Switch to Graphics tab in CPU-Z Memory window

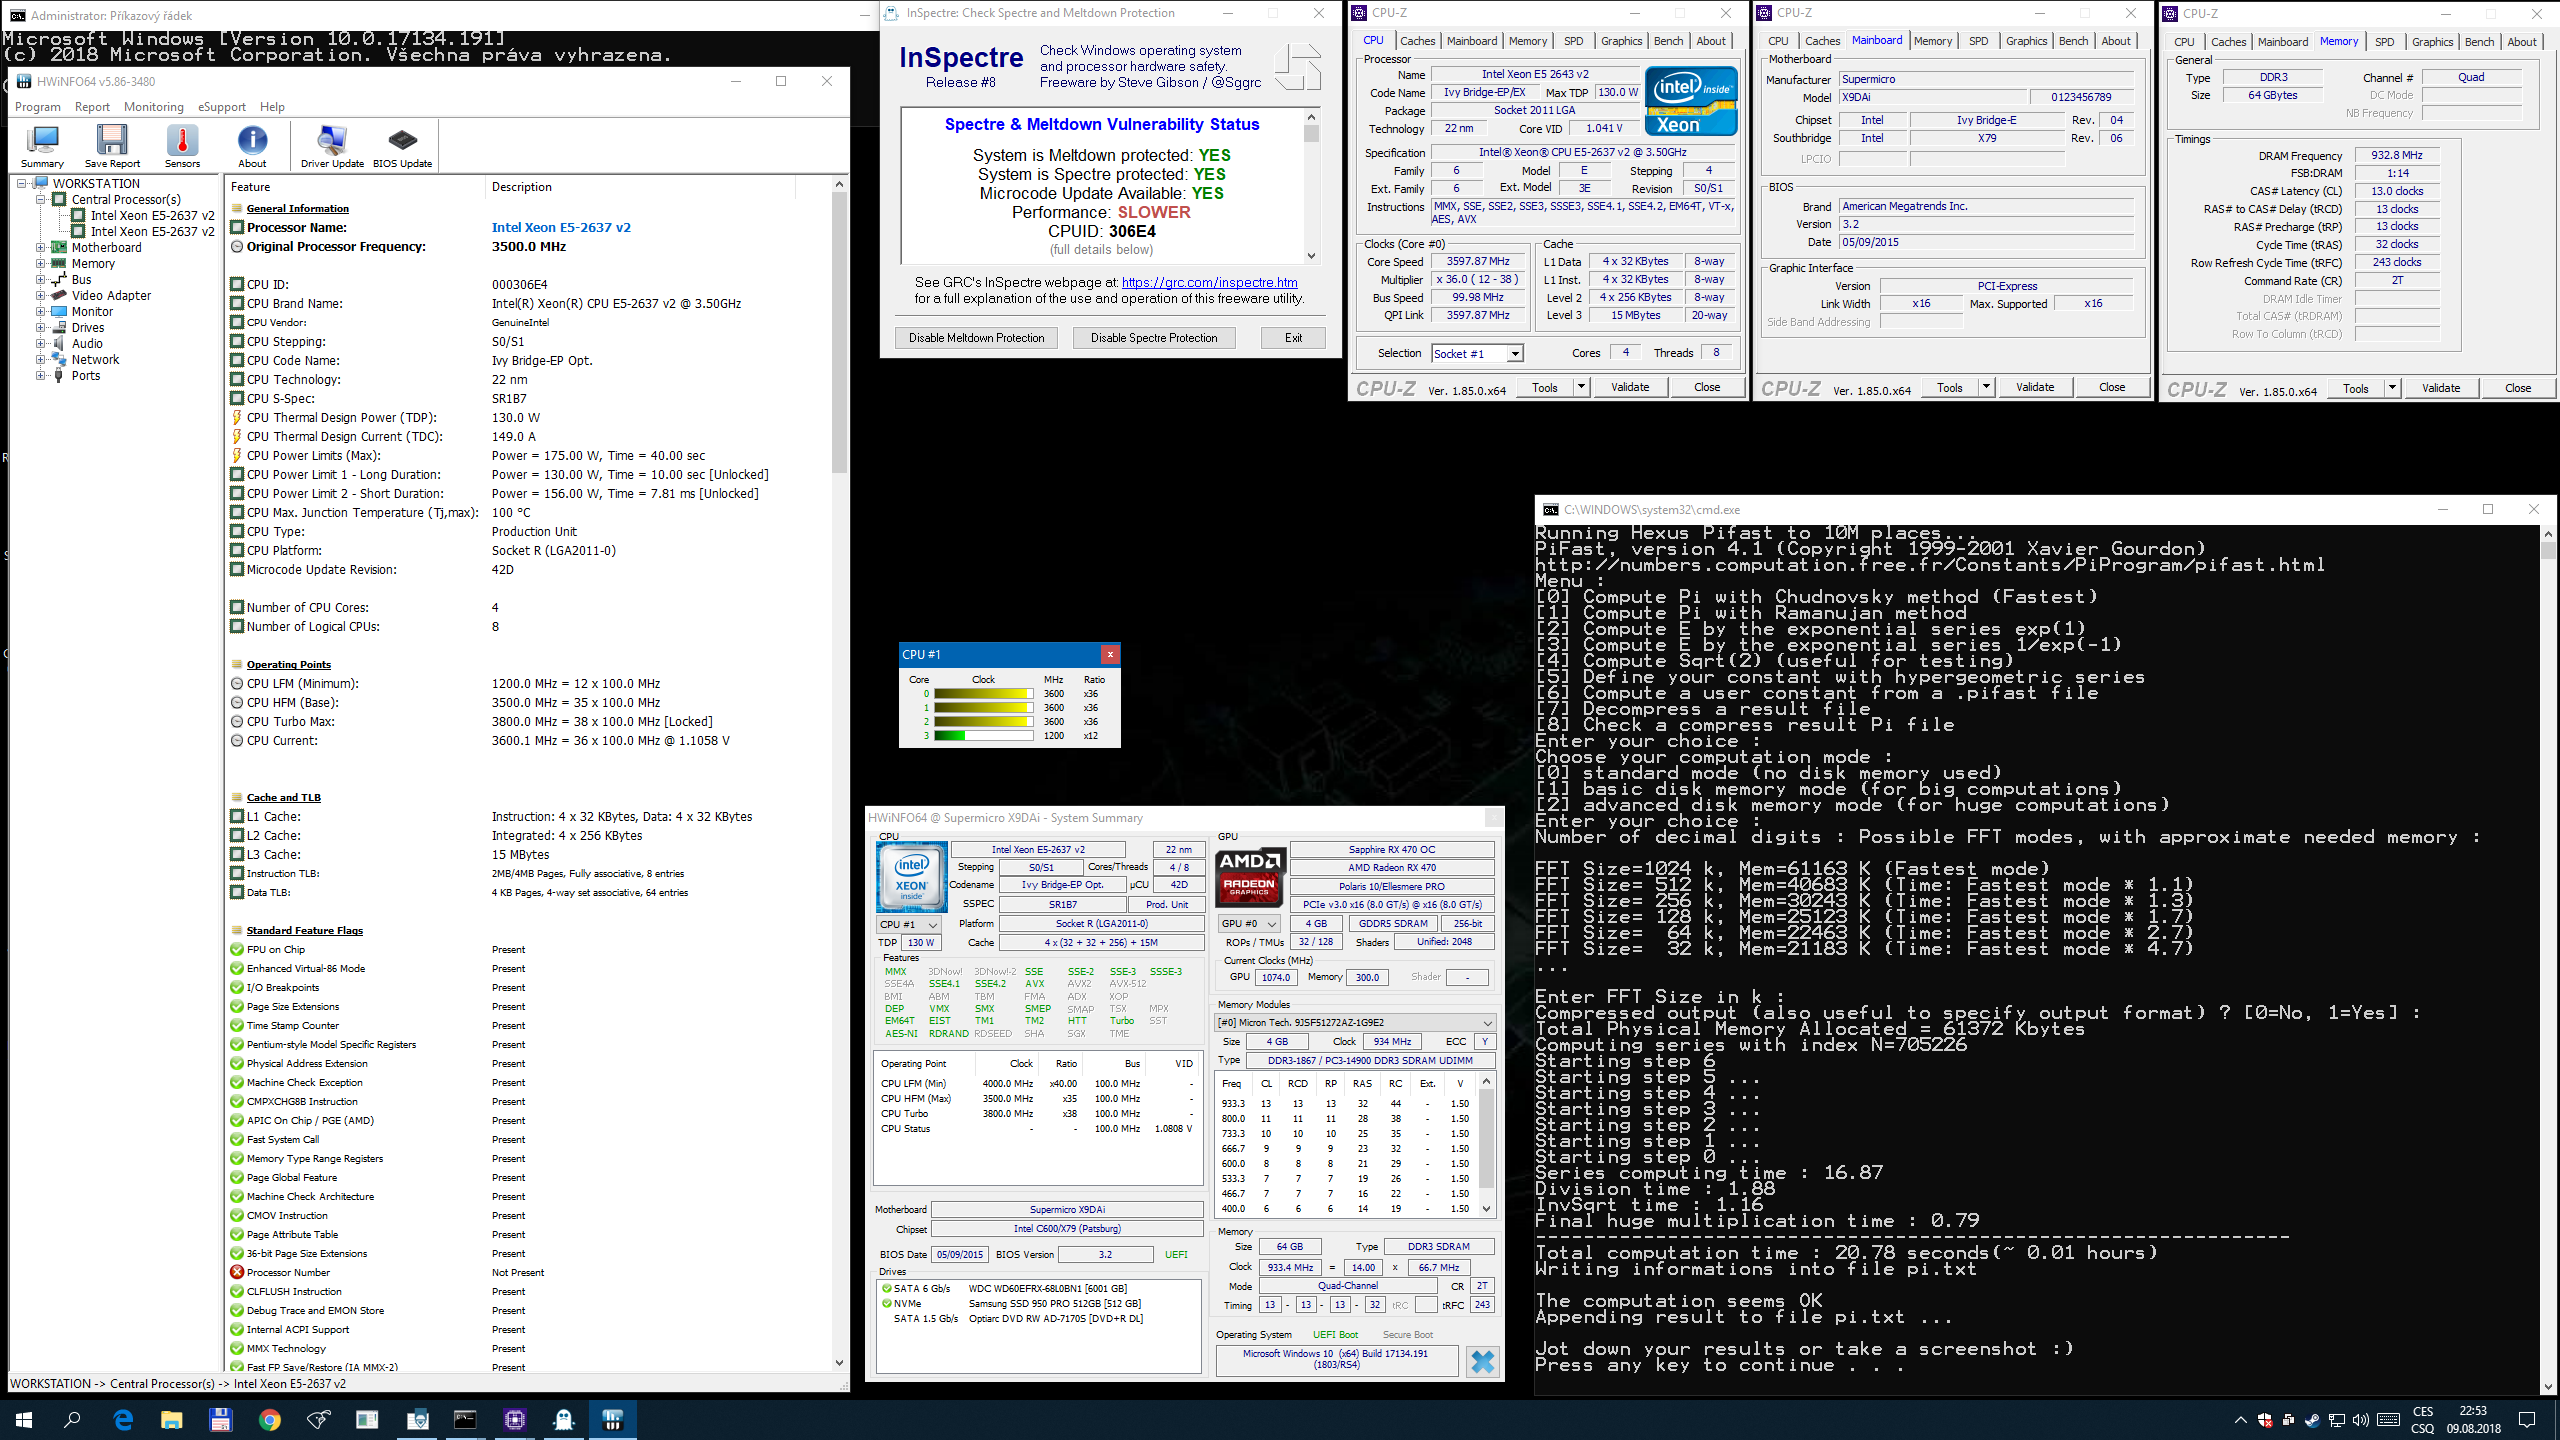[x=2432, y=42]
